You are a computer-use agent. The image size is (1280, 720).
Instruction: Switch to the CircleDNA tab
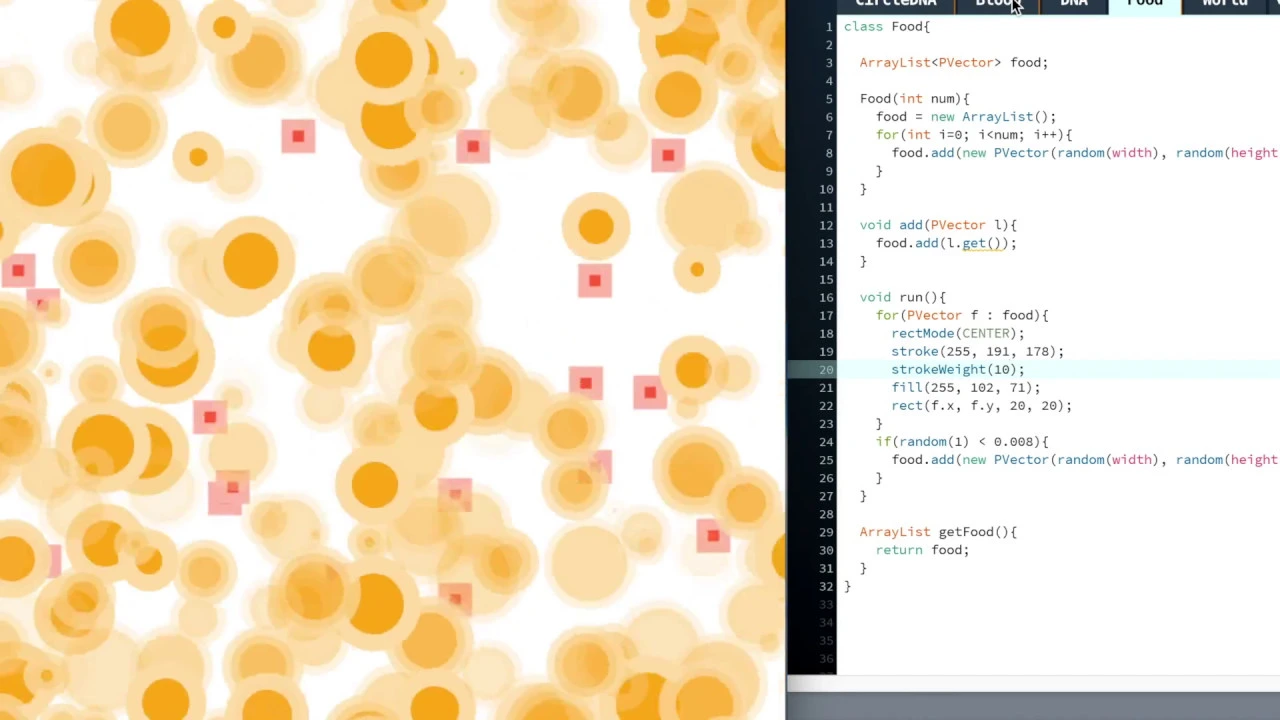(895, 4)
